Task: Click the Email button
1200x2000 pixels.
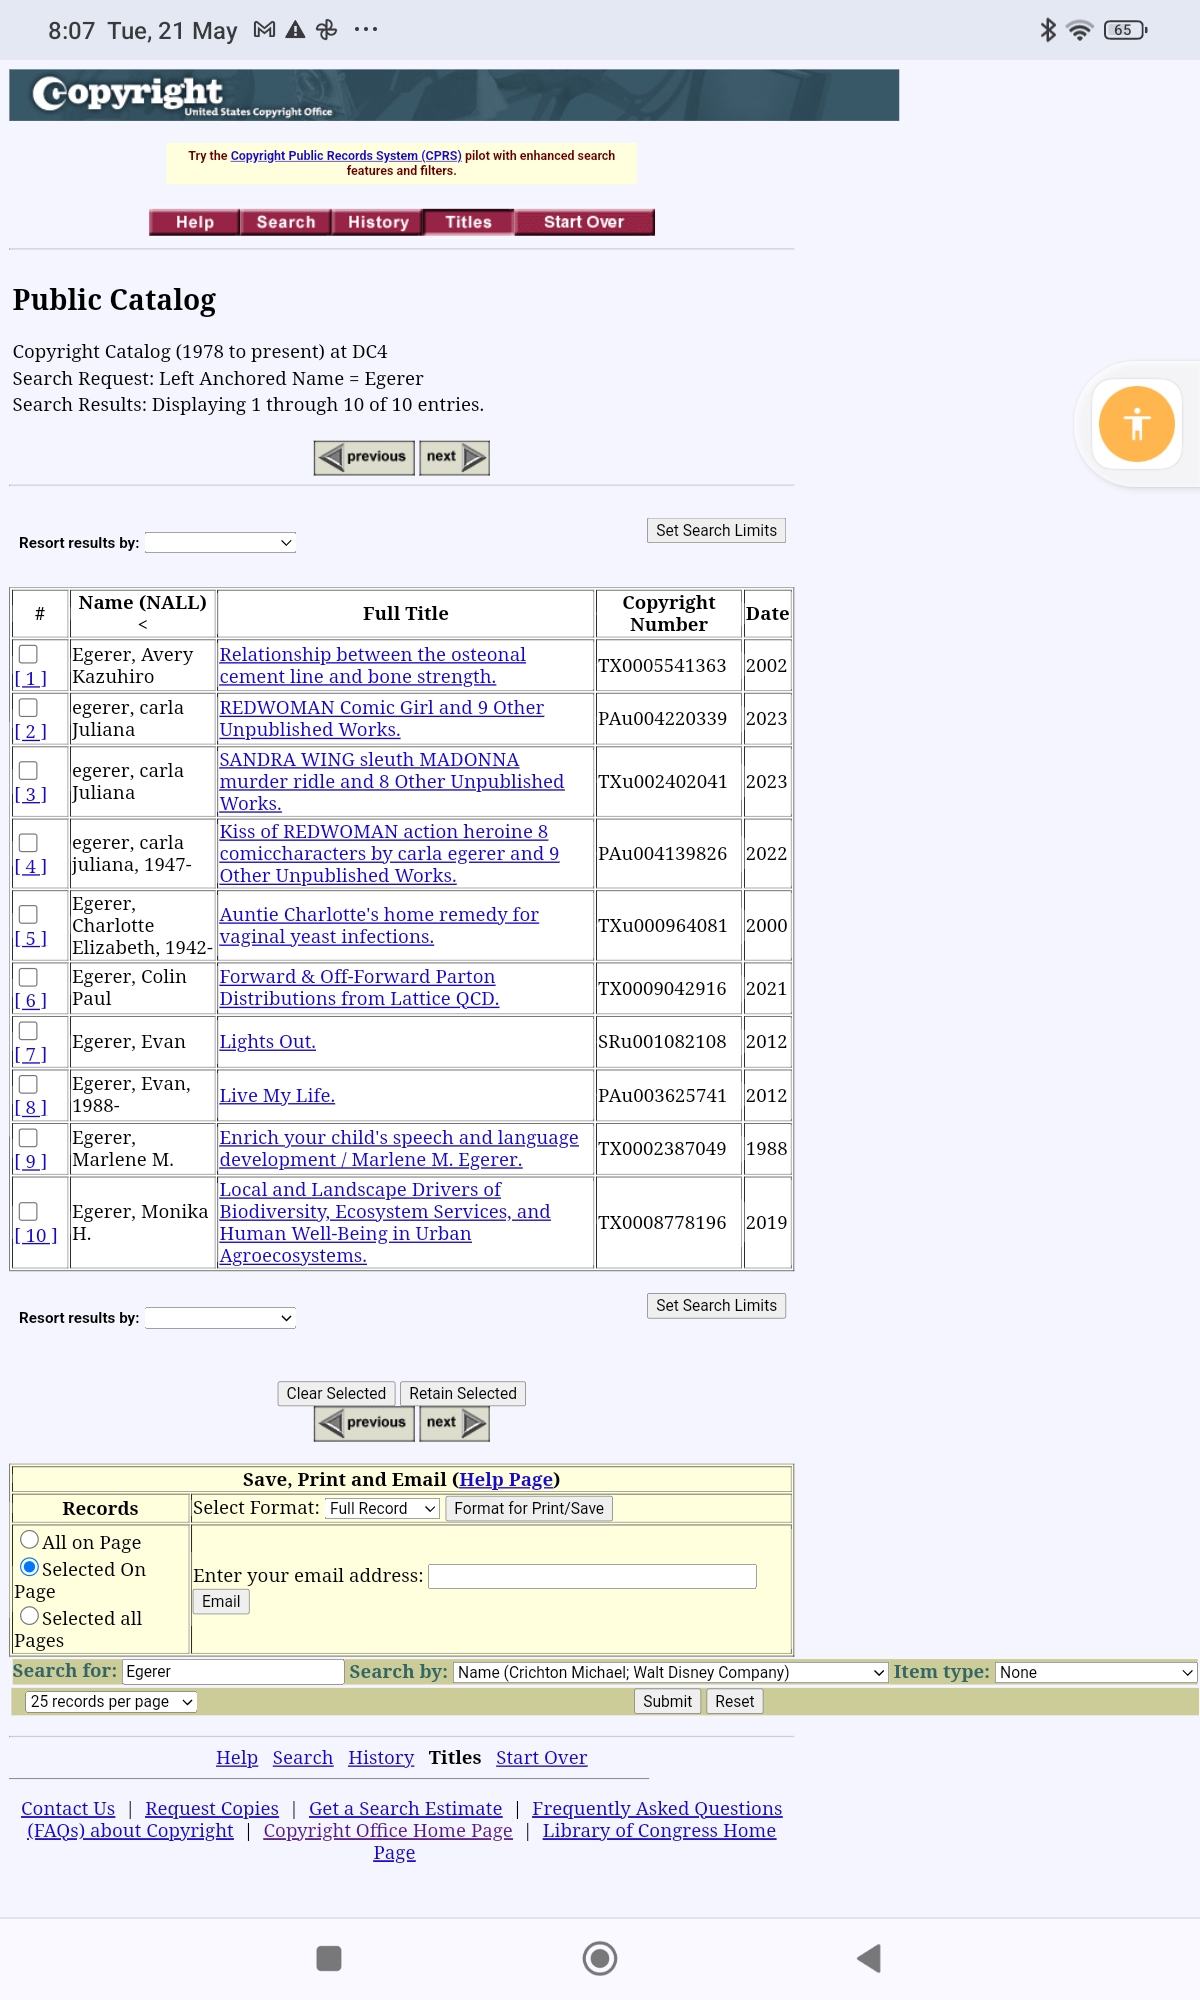Action: pos(221,1601)
